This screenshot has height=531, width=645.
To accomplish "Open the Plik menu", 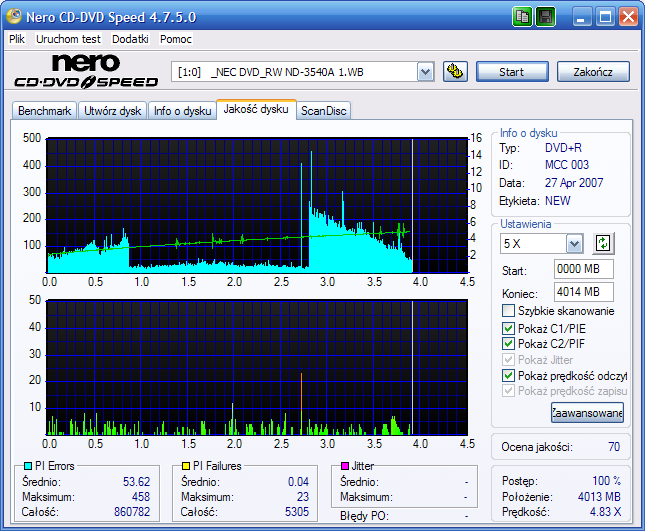I will pos(17,39).
